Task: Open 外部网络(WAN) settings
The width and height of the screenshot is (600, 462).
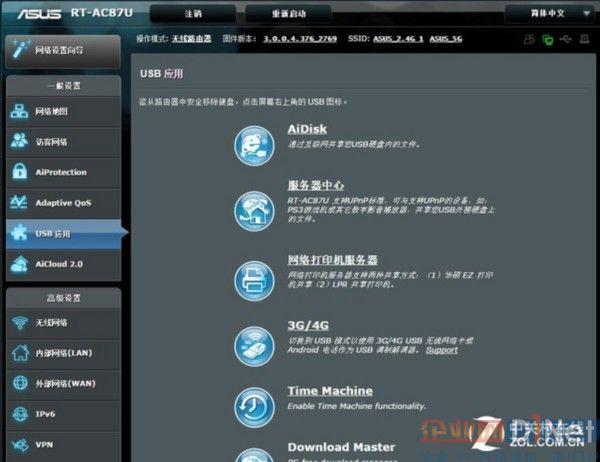Action: [64, 384]
